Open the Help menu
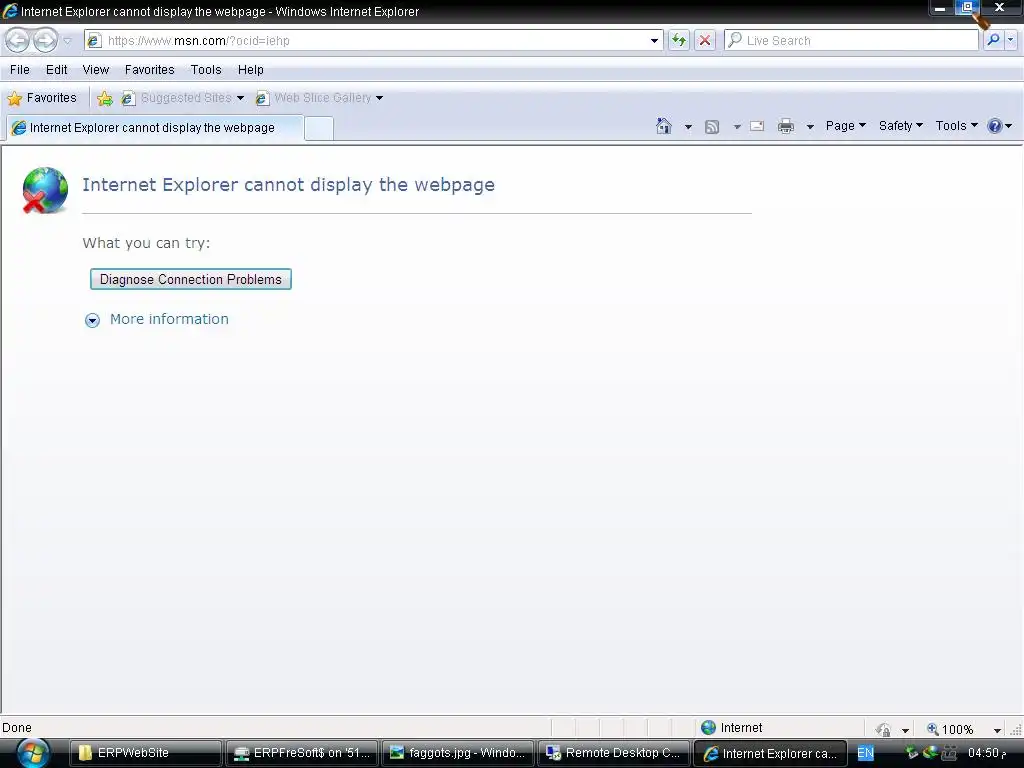This screenshot has height=768, width=1024. pos(250,70)
